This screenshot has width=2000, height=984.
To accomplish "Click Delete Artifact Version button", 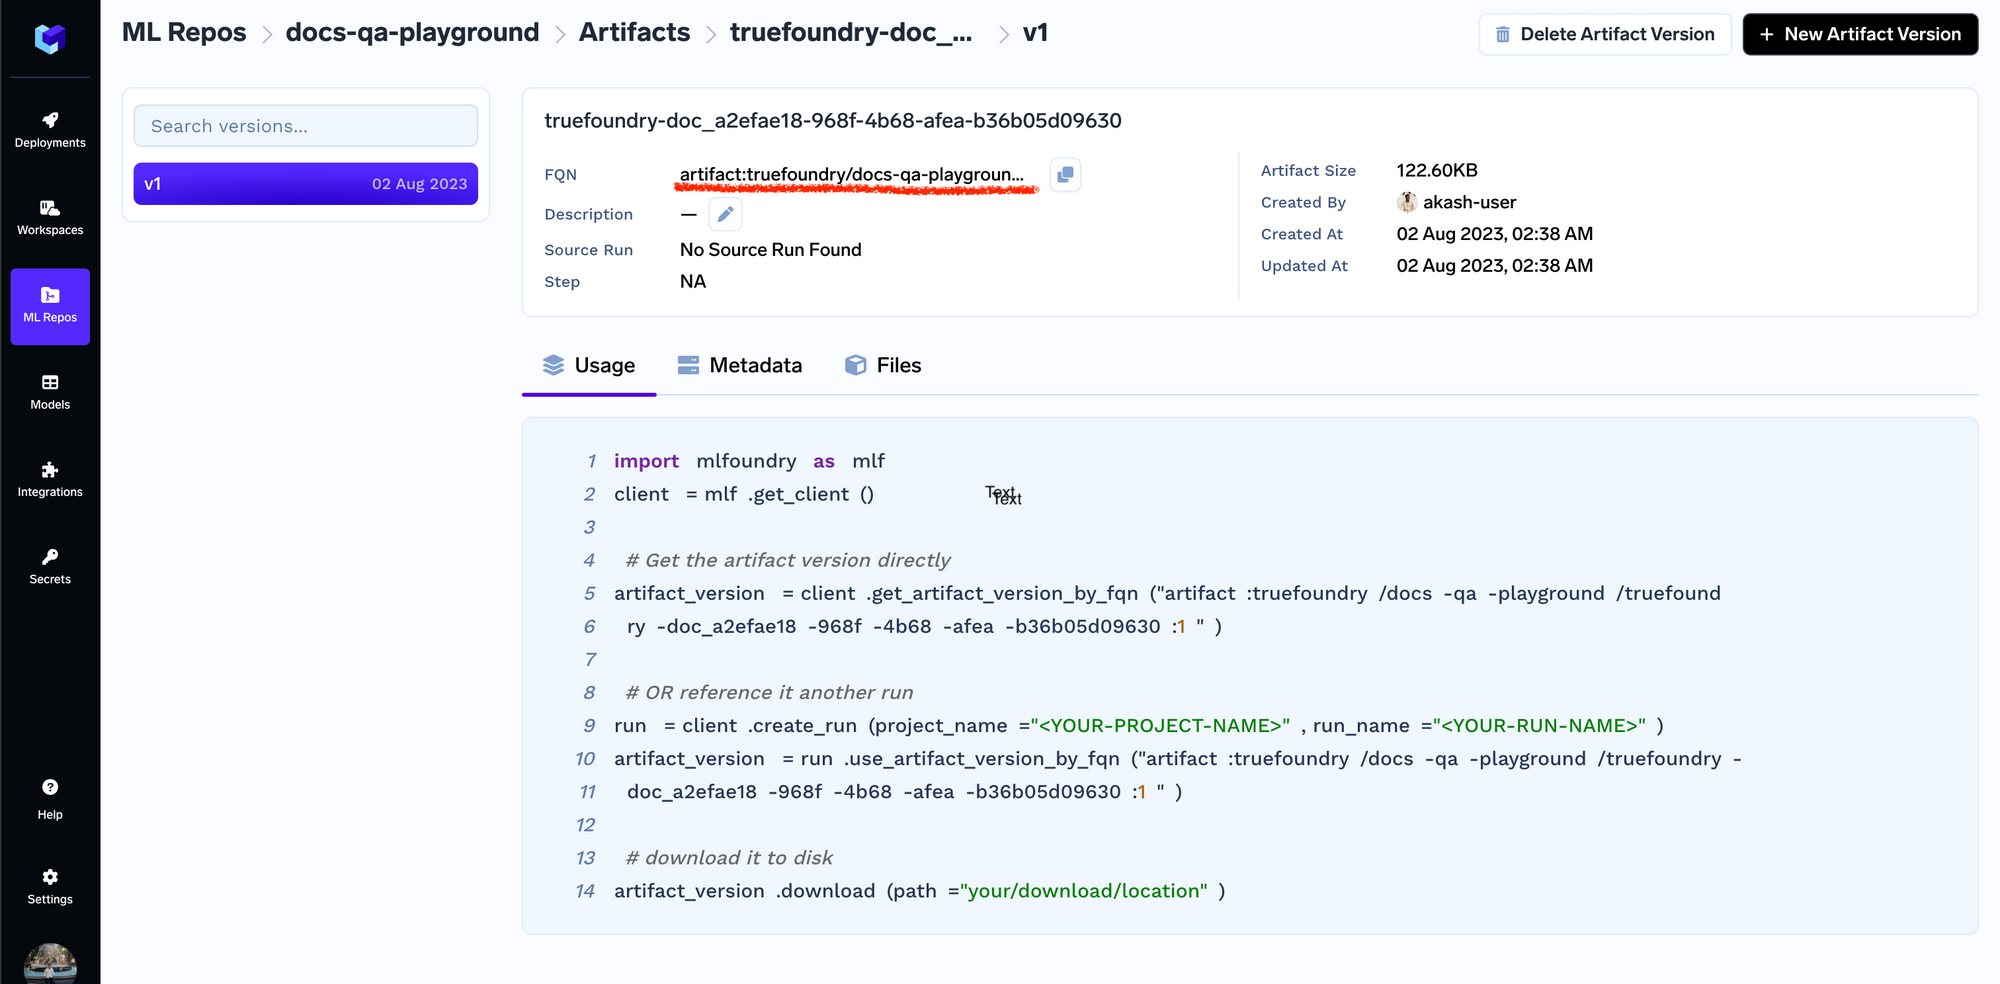I will coord(1605,34).
